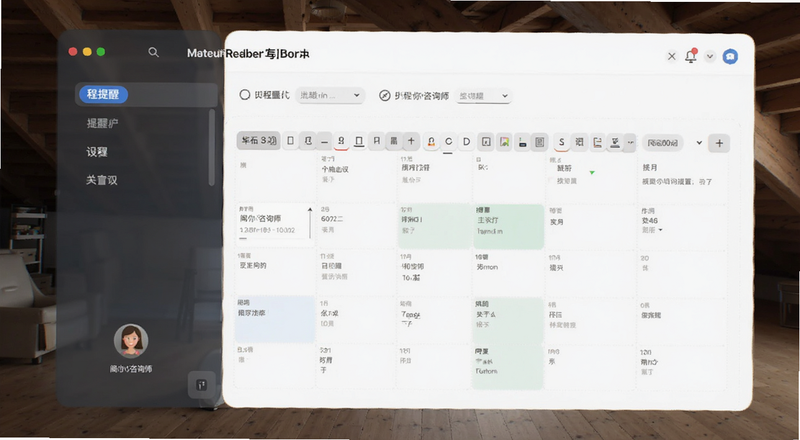Image resolution: width=800 pixels, height=440 pixels.
Task: Open the calendar cell reading 95mon
Action: click(x=509, y=274)
